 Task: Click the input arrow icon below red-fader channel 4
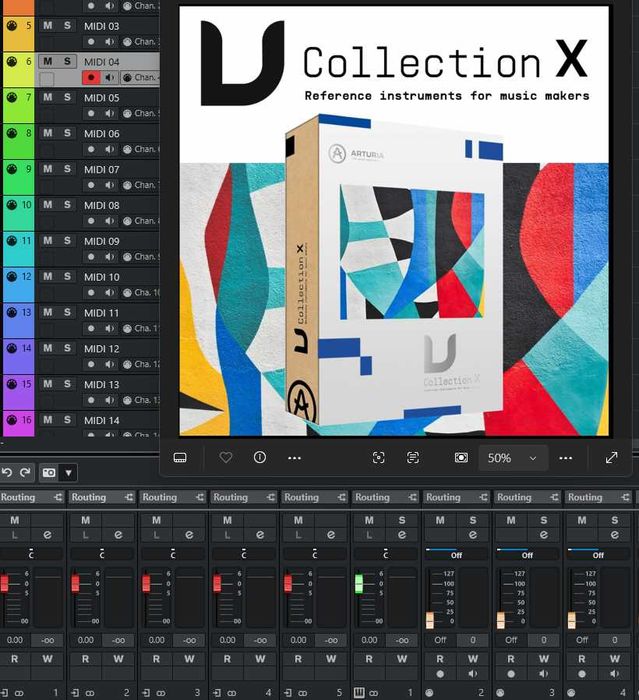pos(217,693)
